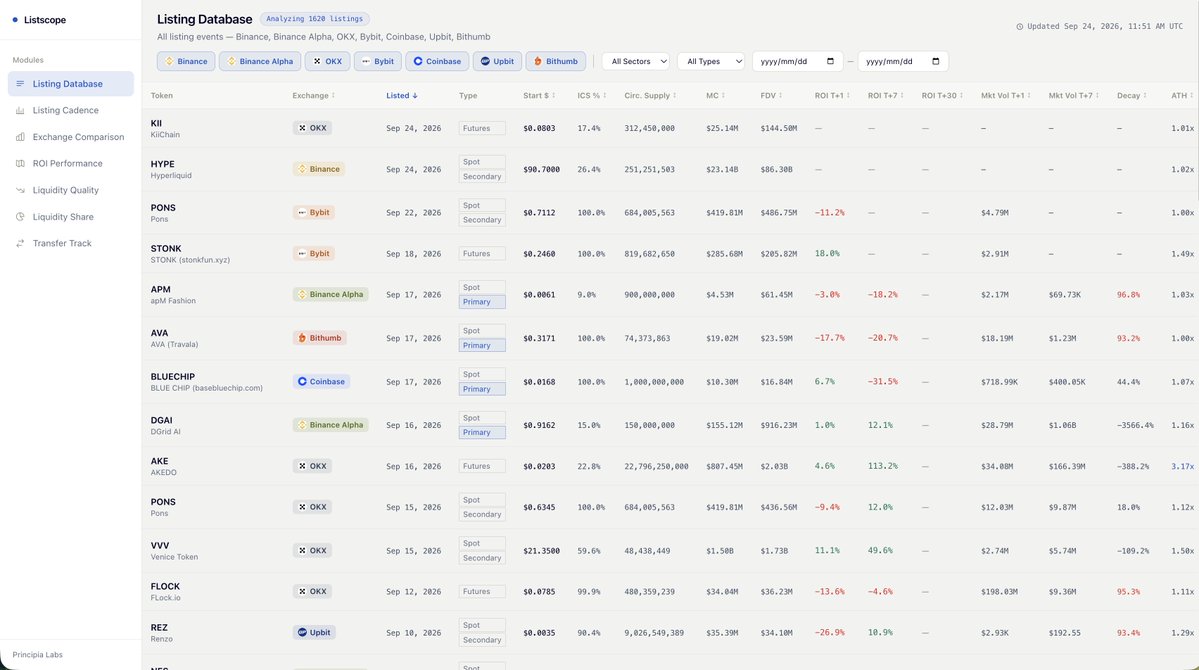Screen dimensions: 1199x670
Task: Click the OKX badge in FLOCK row
Action: [x=312, y=591]
